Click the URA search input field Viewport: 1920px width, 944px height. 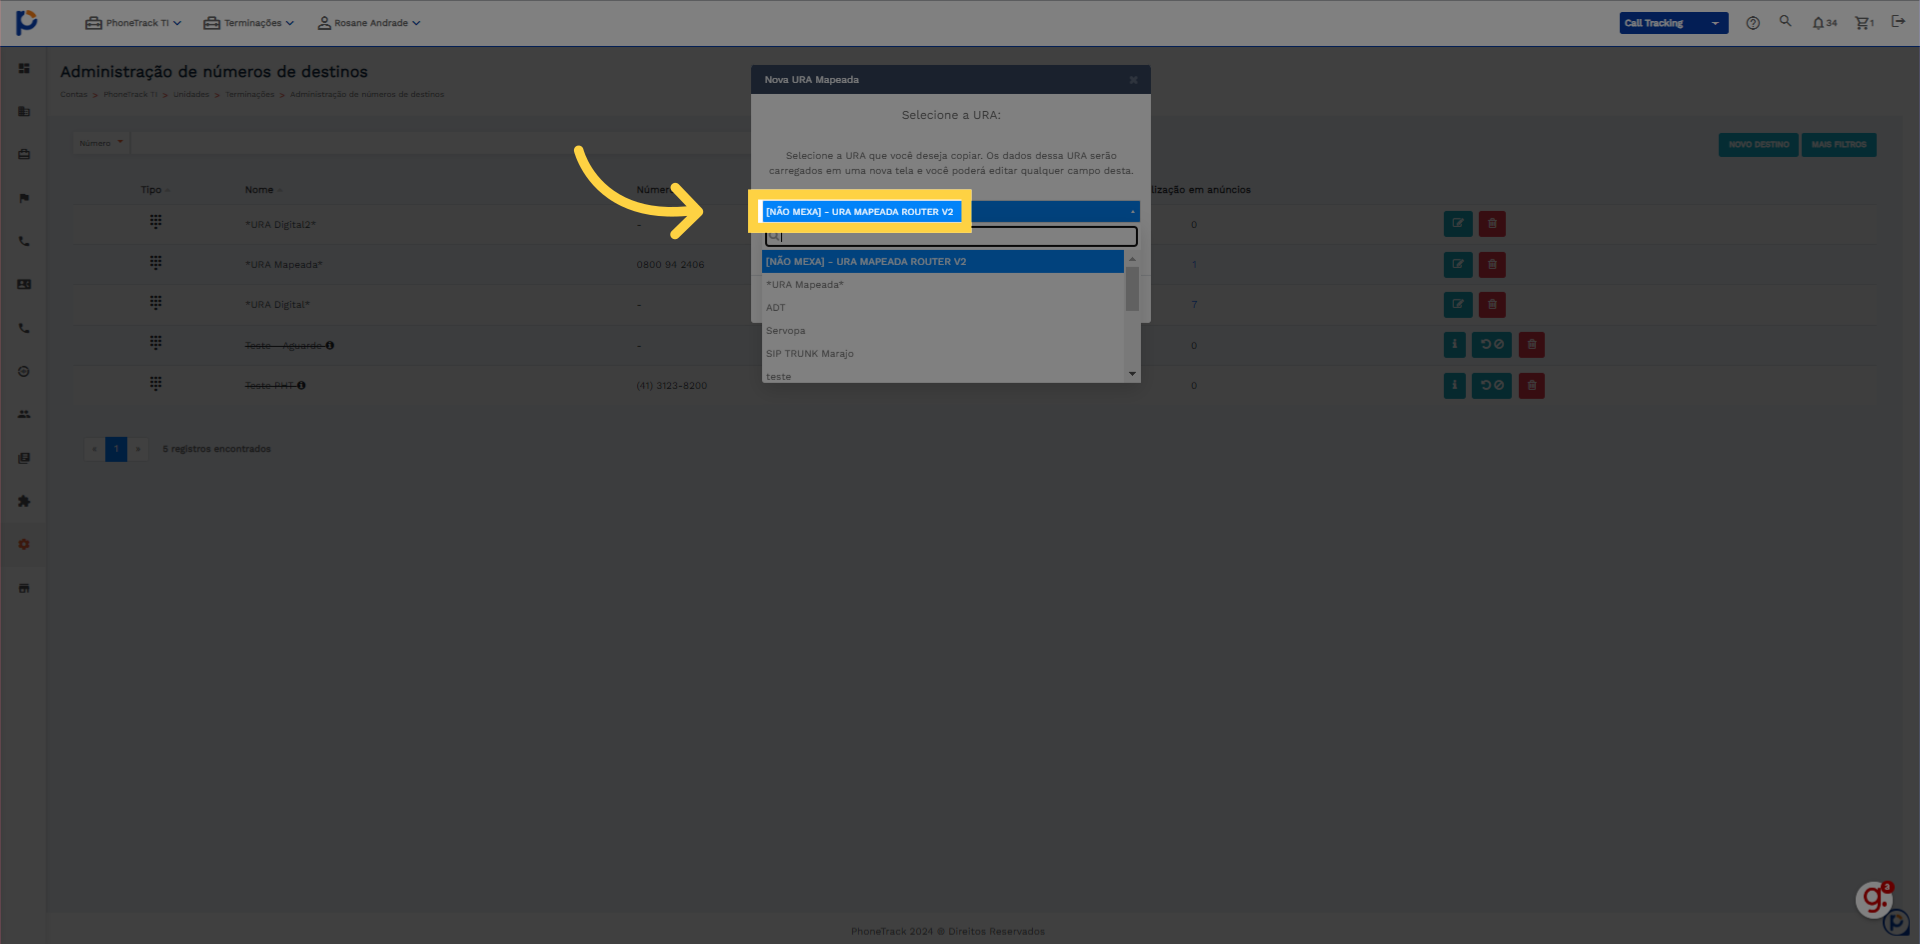pyautogui.click(x=951, y=237)
